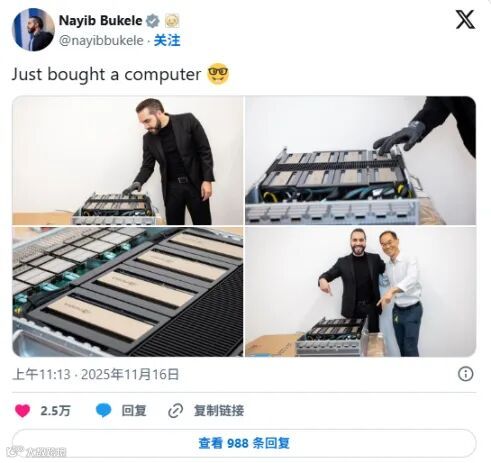Image resolution: width=491 pixels, height=463 pixels.
Task: Open the tweet timestamp 上午11:13
Action: pyautogui.click(x=41, y=374)
